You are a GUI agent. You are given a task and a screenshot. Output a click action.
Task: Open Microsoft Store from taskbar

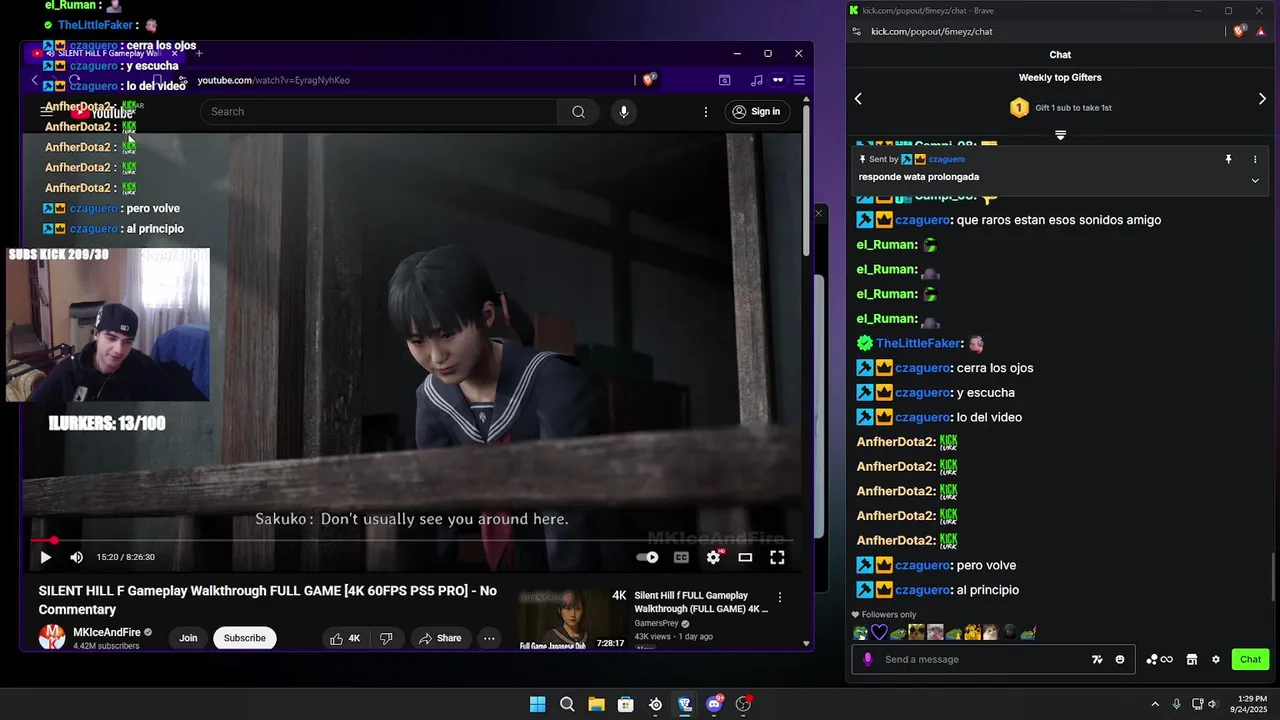tap(625, 704)
